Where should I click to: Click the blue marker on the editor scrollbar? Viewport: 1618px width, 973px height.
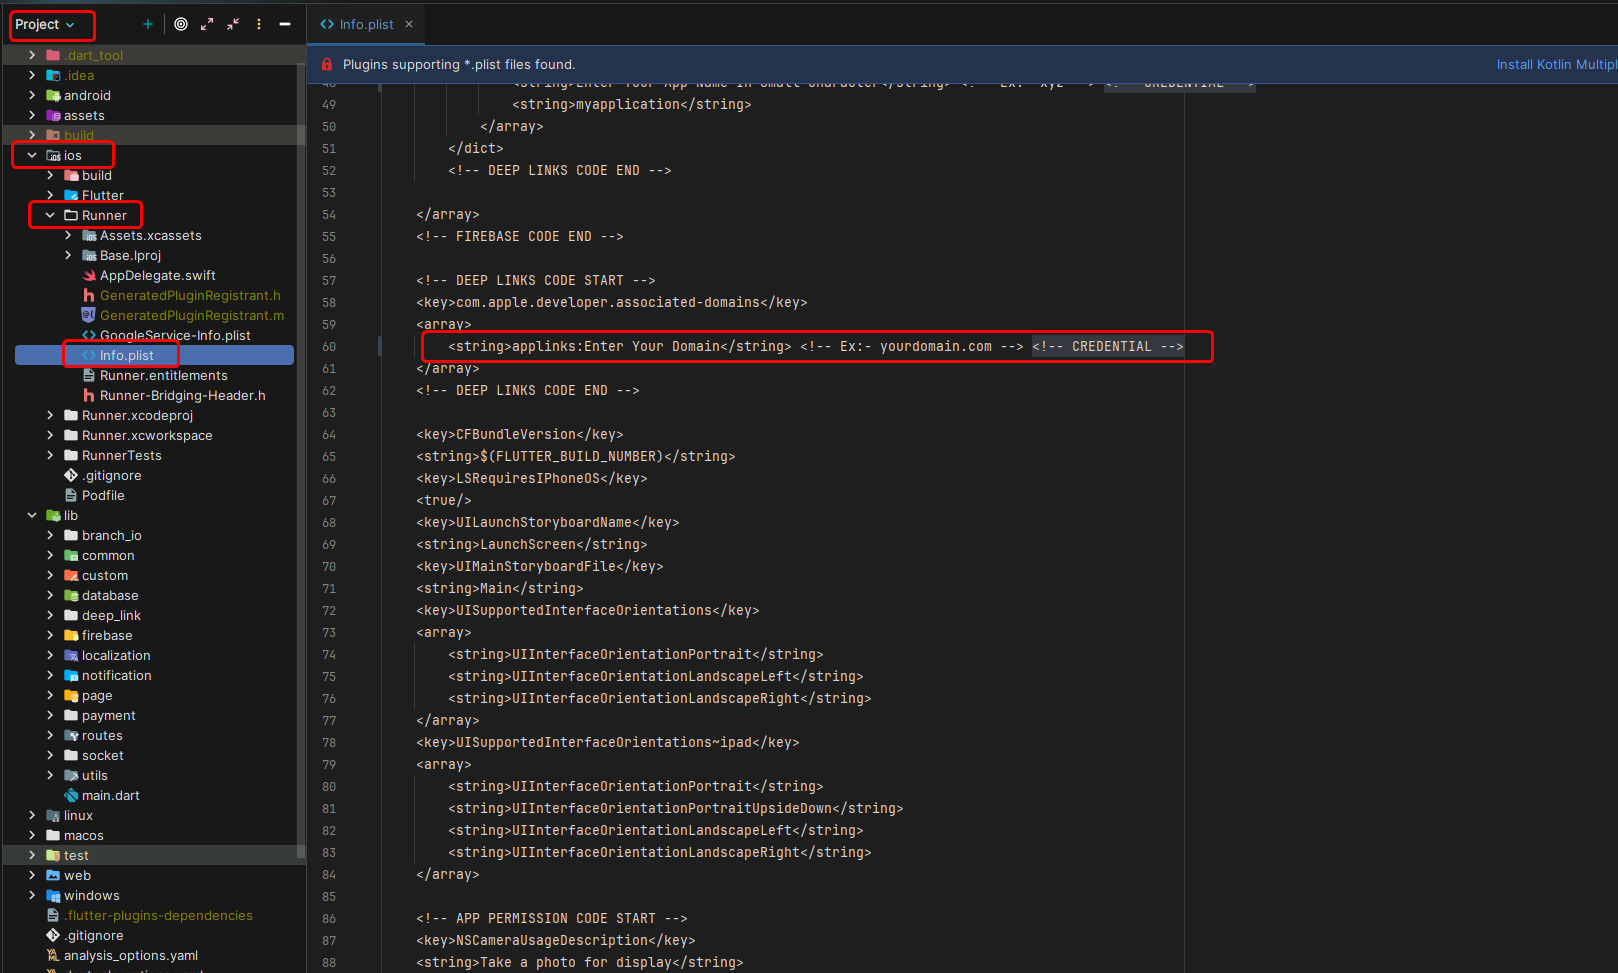(379, 346)
